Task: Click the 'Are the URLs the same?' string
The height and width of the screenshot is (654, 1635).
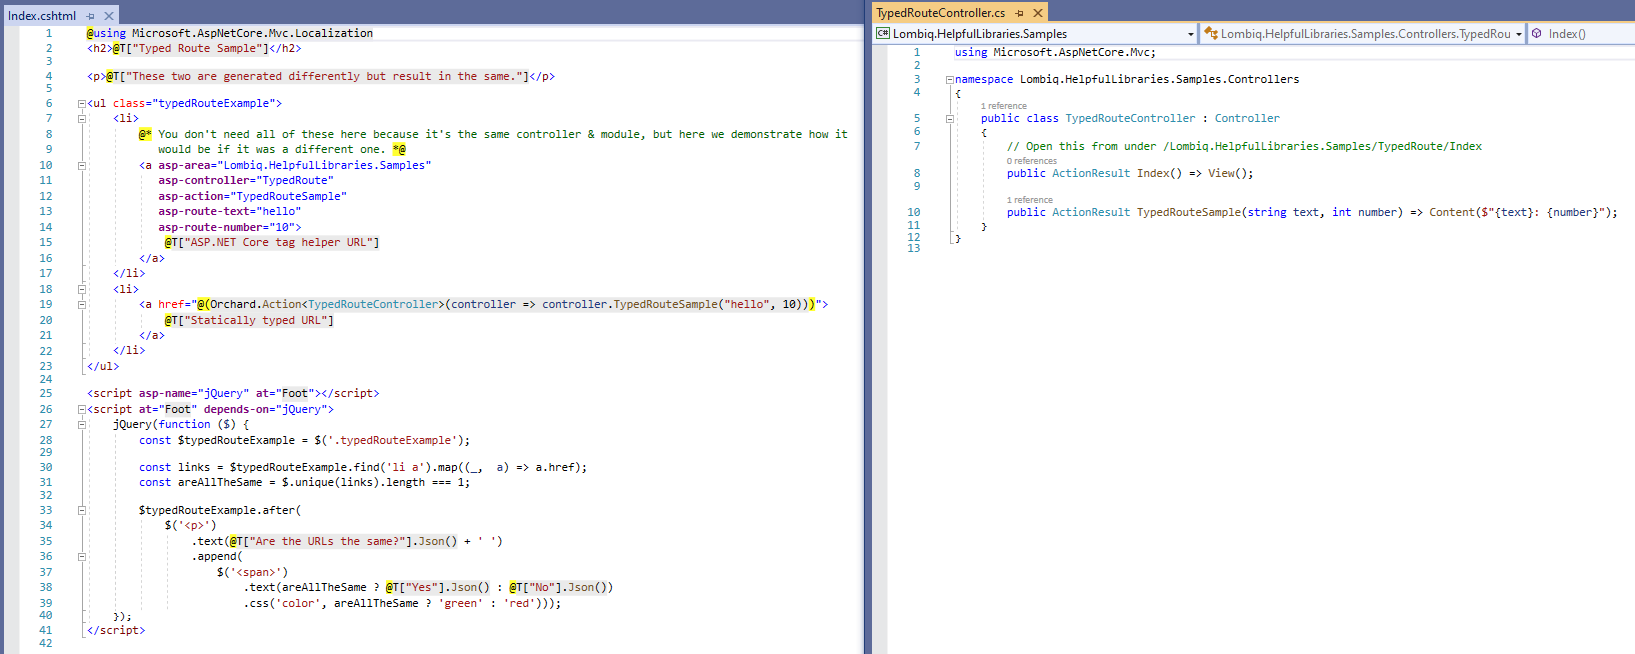Action: pos(327,541)
